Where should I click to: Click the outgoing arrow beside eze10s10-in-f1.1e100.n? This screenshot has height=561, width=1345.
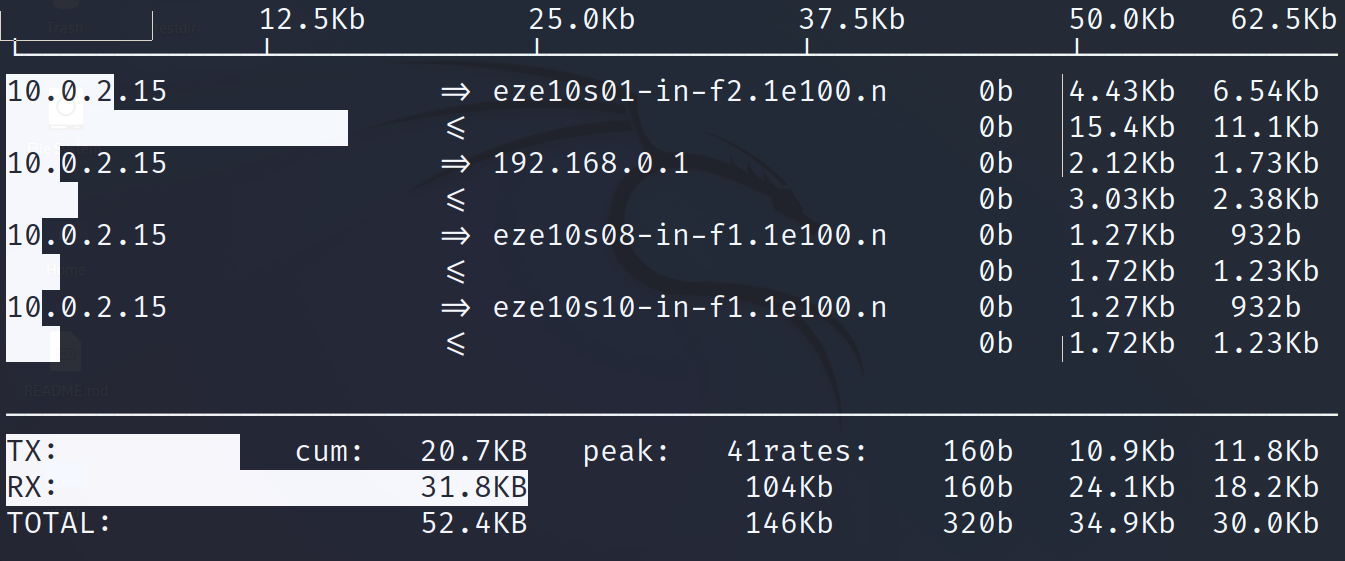click(455, 307)
